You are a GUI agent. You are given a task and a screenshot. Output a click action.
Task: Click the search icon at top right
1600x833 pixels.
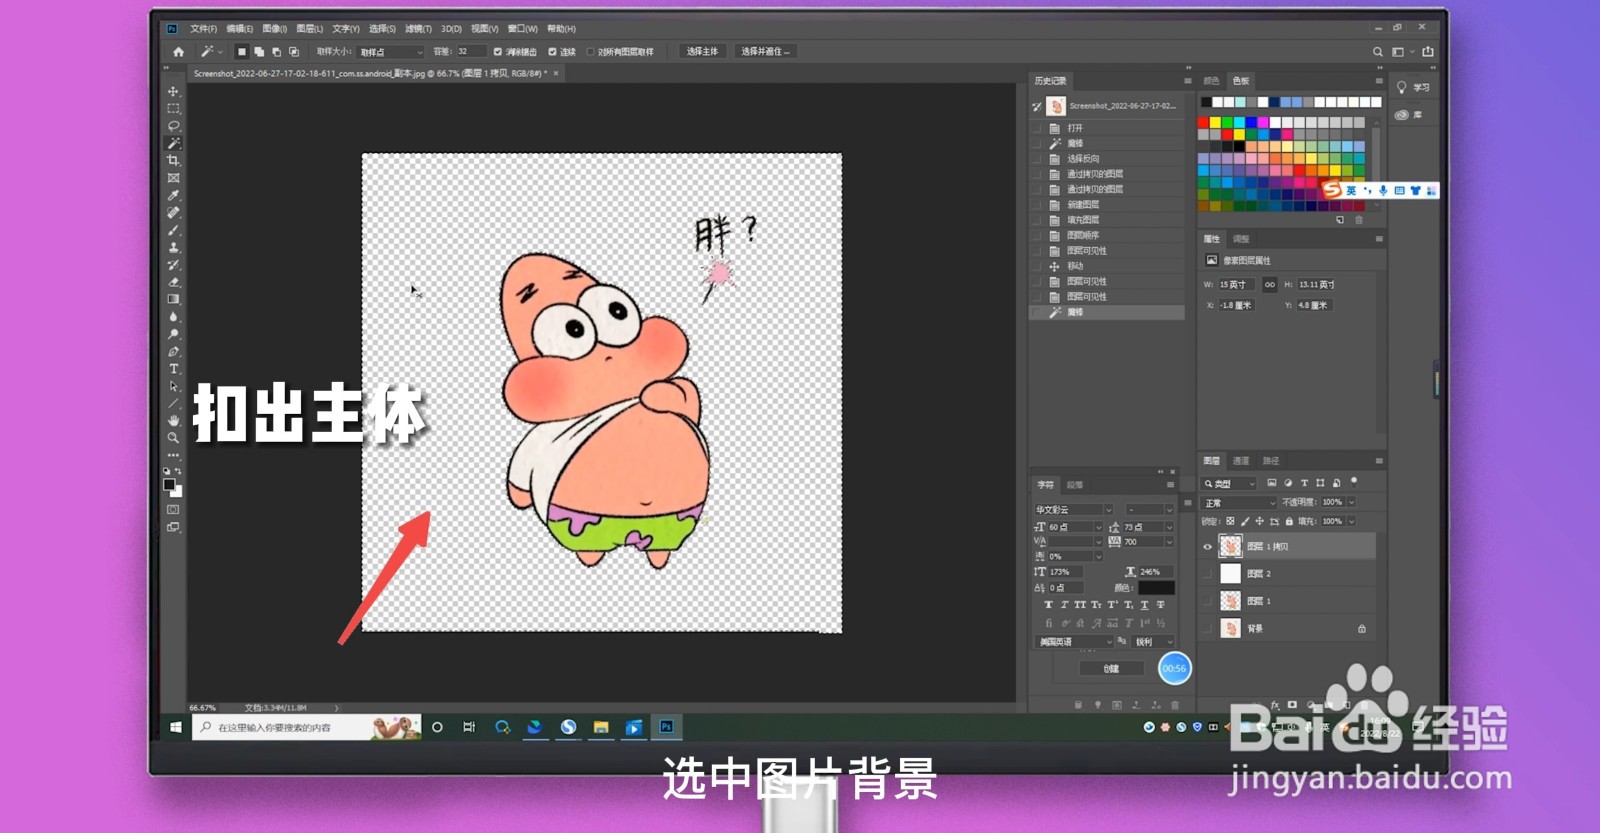pyautogui.click(x=1378, y=52)
